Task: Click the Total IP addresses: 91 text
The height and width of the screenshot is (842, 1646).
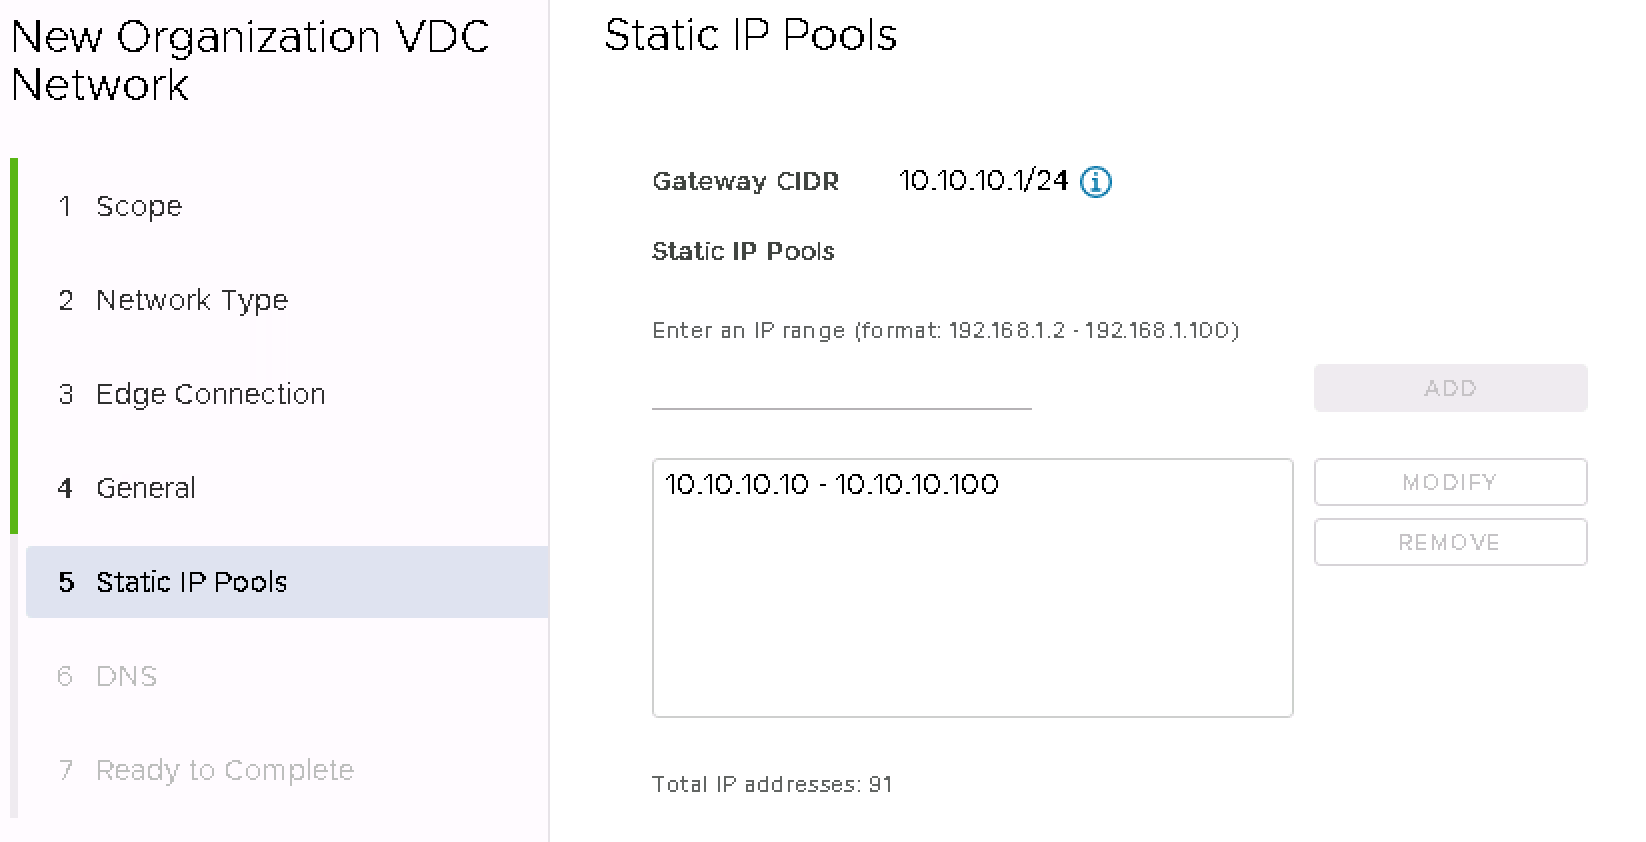Action: click(771, 784)
